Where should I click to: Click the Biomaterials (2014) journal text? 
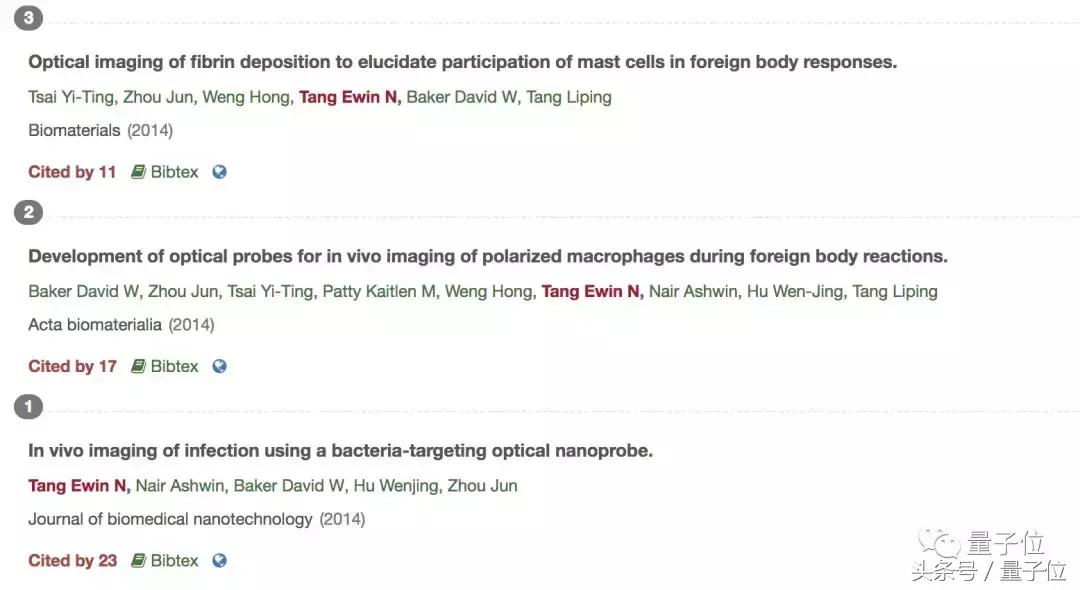coord(101,130)
